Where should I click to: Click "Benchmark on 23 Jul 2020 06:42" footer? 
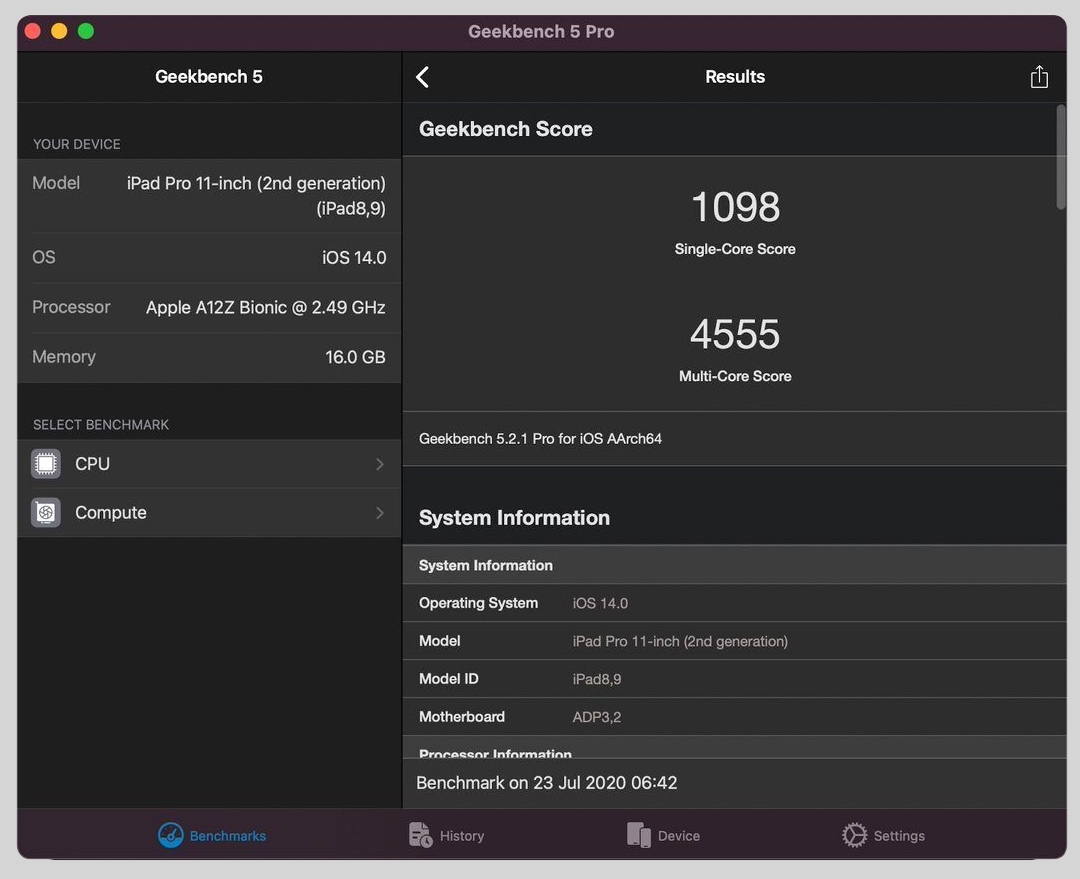tap(546, 783)
